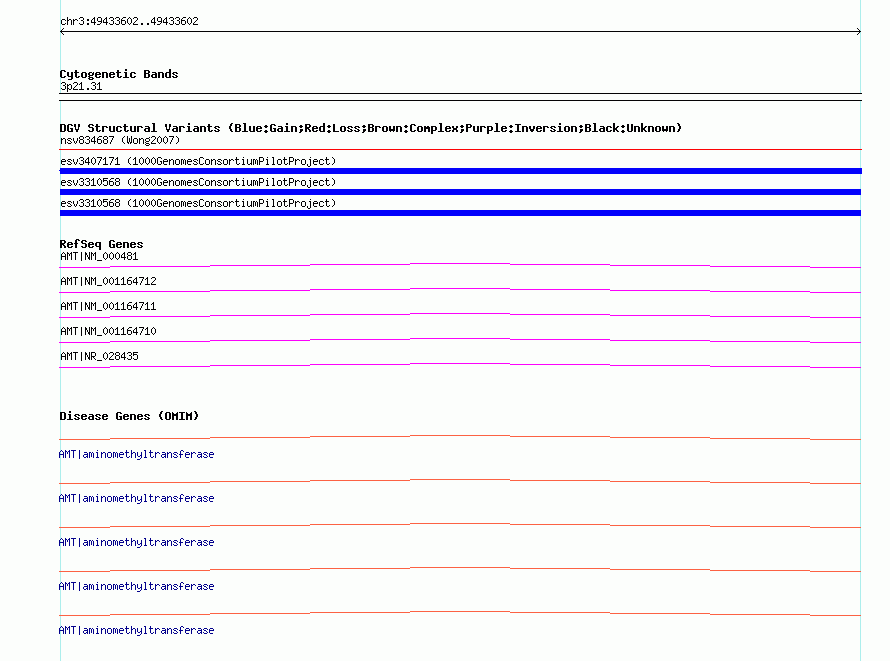This screenshot has height=661, width=890.
Task: Select the Cytogenetic Bands track title
Action: point(119,74)
